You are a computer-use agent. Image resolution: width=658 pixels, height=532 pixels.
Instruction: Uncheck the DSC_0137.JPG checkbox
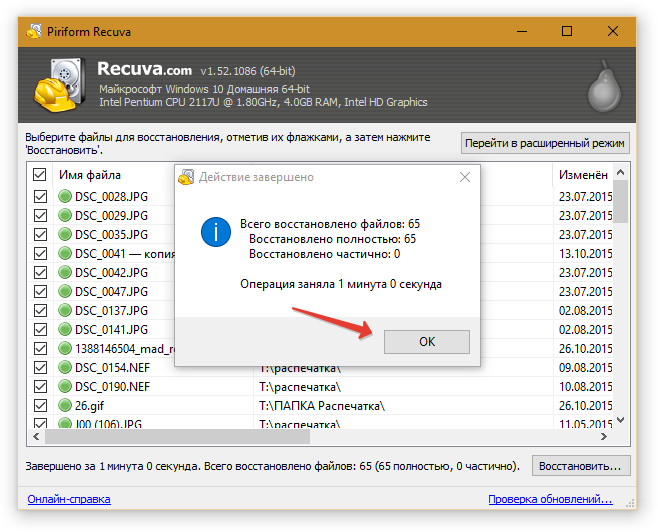pos(40,310)
